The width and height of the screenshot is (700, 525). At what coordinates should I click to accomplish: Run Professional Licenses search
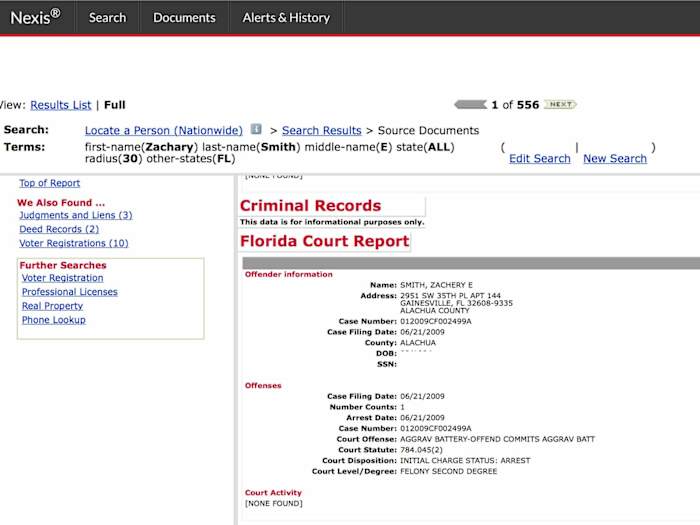click(70, 292)
